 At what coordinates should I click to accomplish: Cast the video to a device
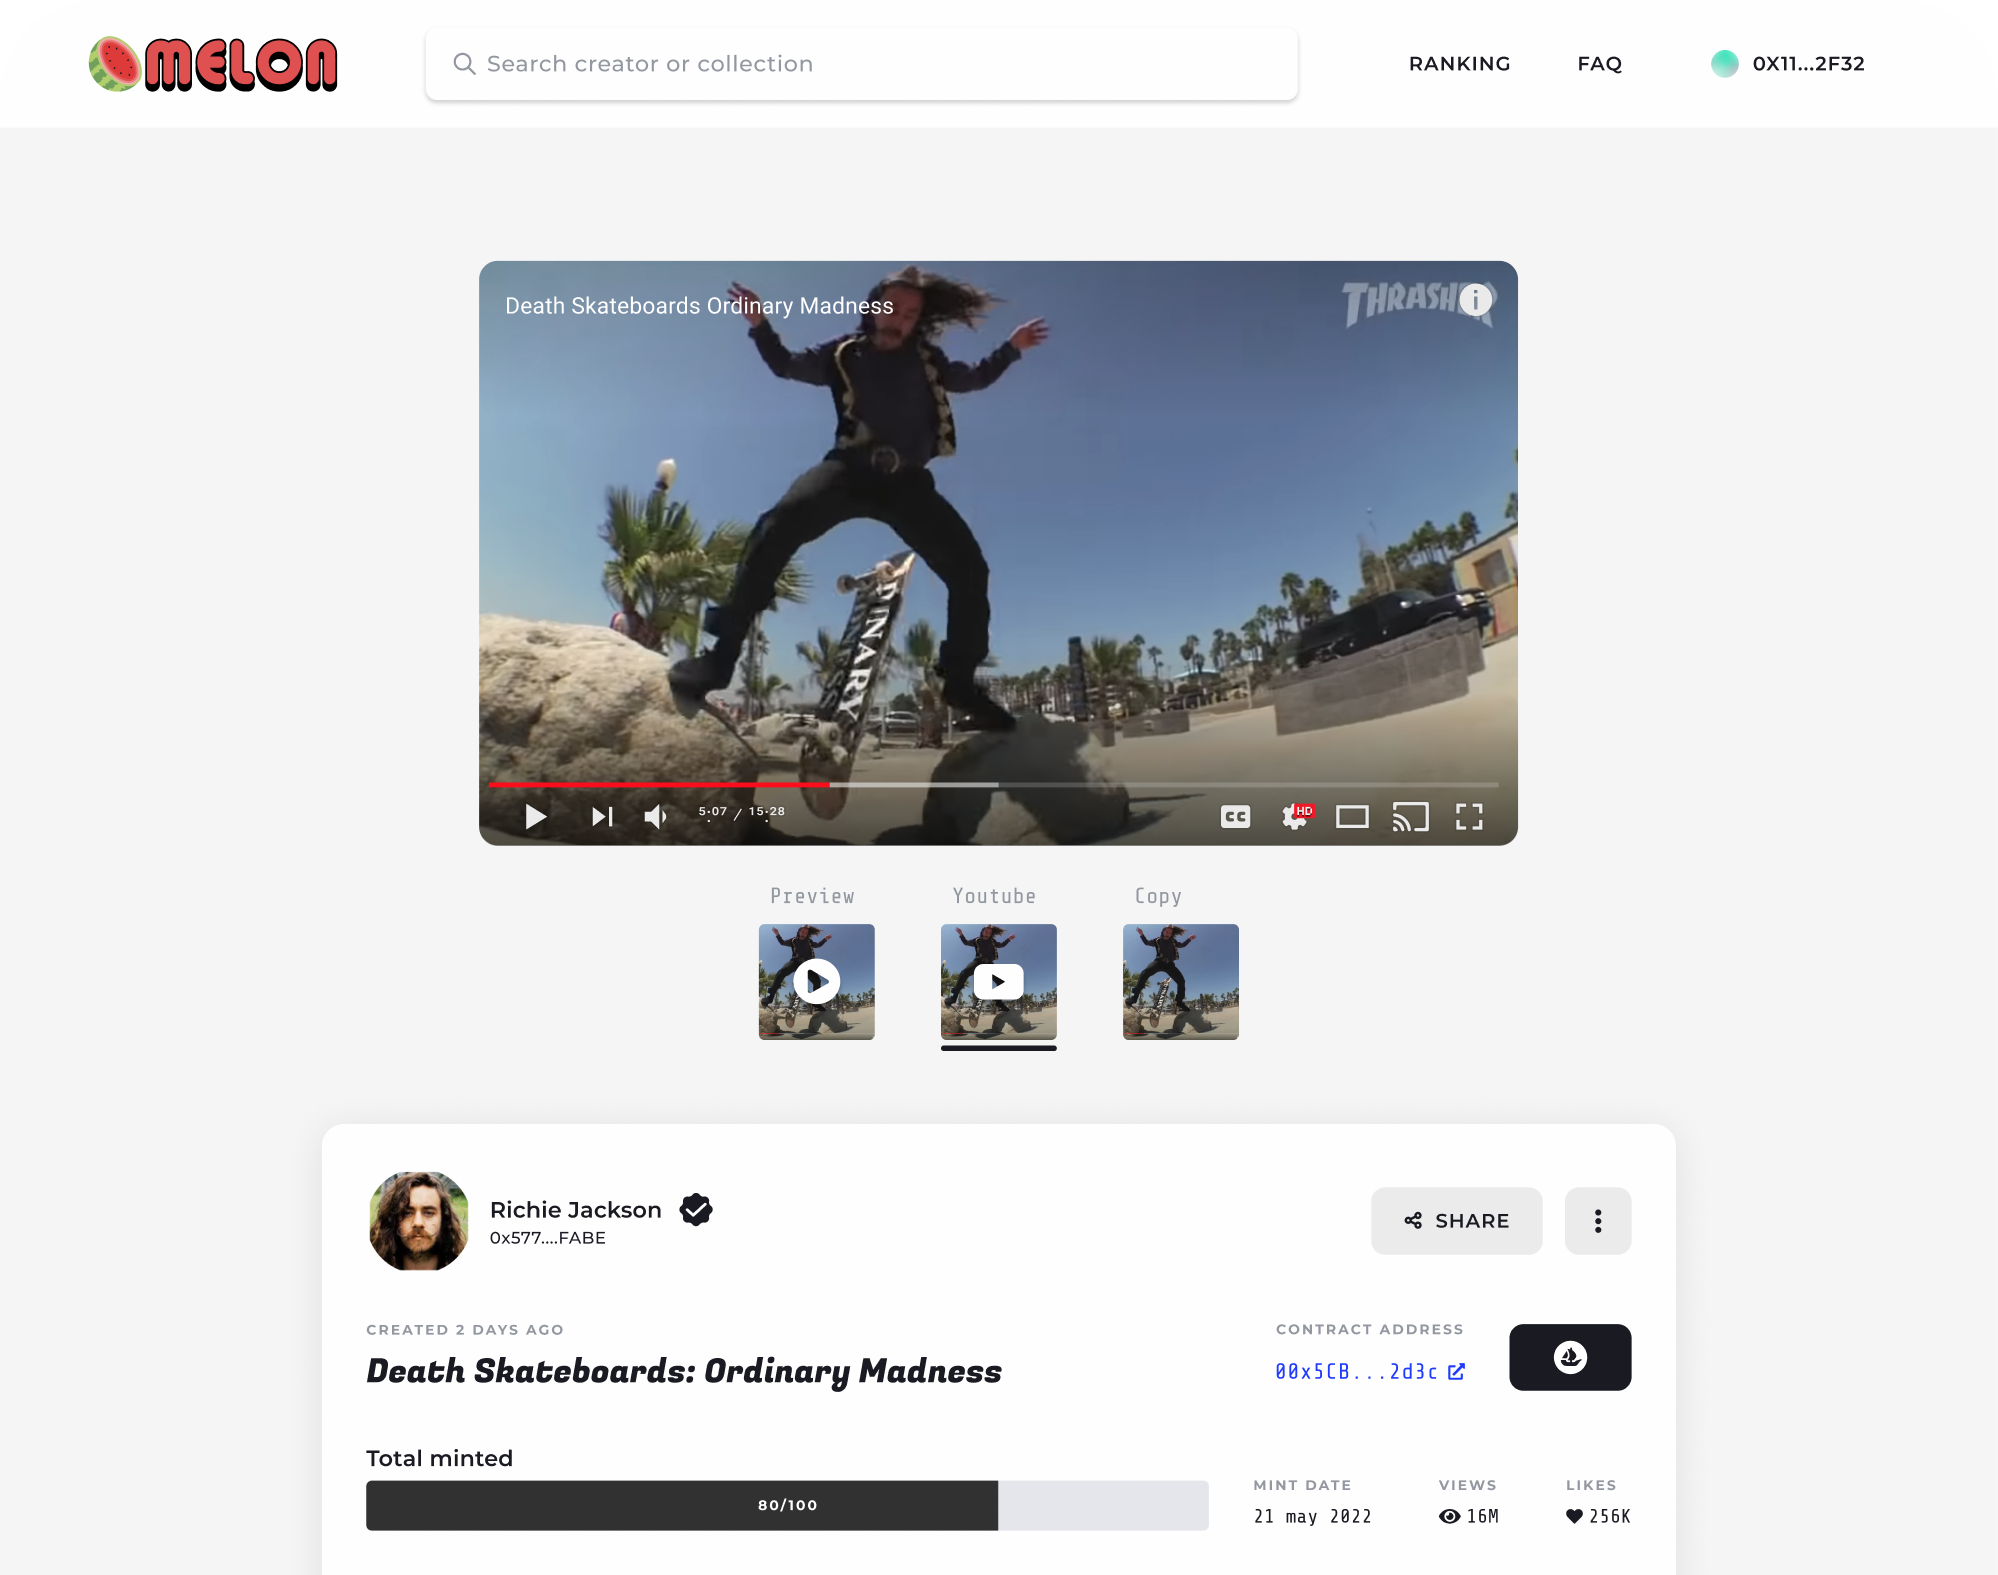(x=1410, y=817)
